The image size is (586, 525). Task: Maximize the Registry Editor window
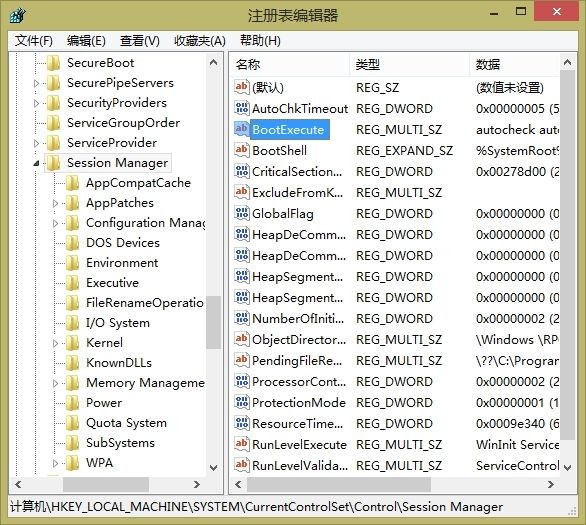(x=521, y=11)
